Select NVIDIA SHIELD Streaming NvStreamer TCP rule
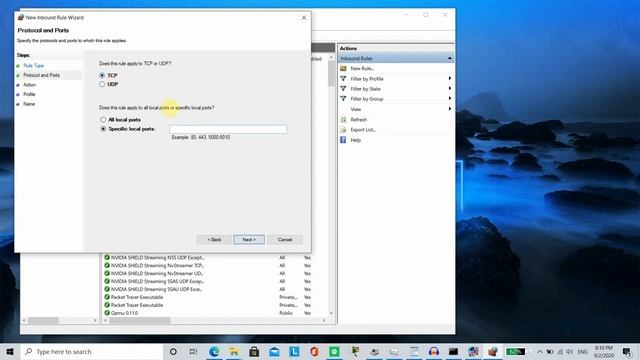This screenshot has width=640, height=360. click(x=157, y=265)
